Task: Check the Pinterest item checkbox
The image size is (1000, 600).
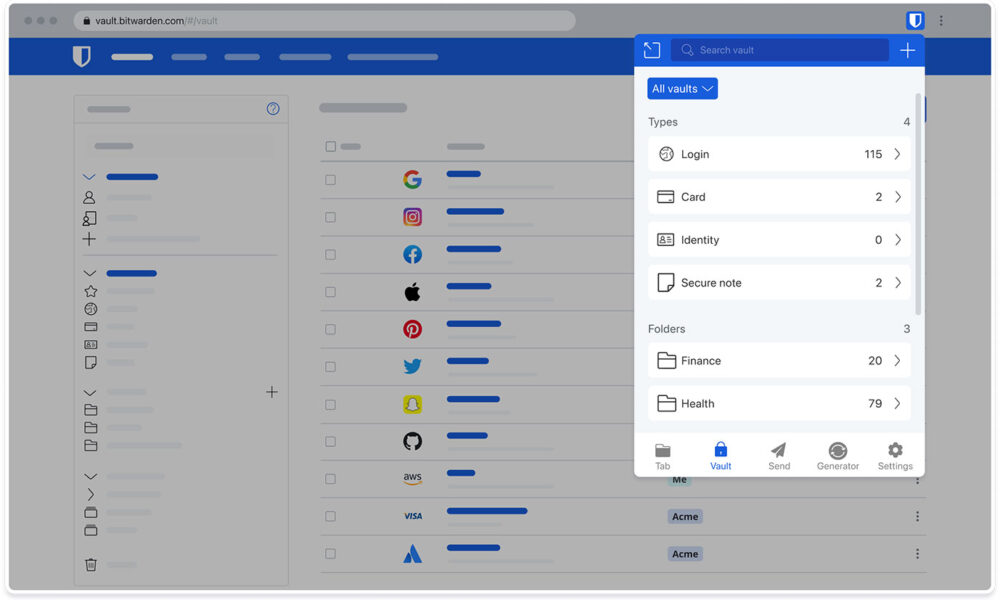Action: tap(330, 330)
